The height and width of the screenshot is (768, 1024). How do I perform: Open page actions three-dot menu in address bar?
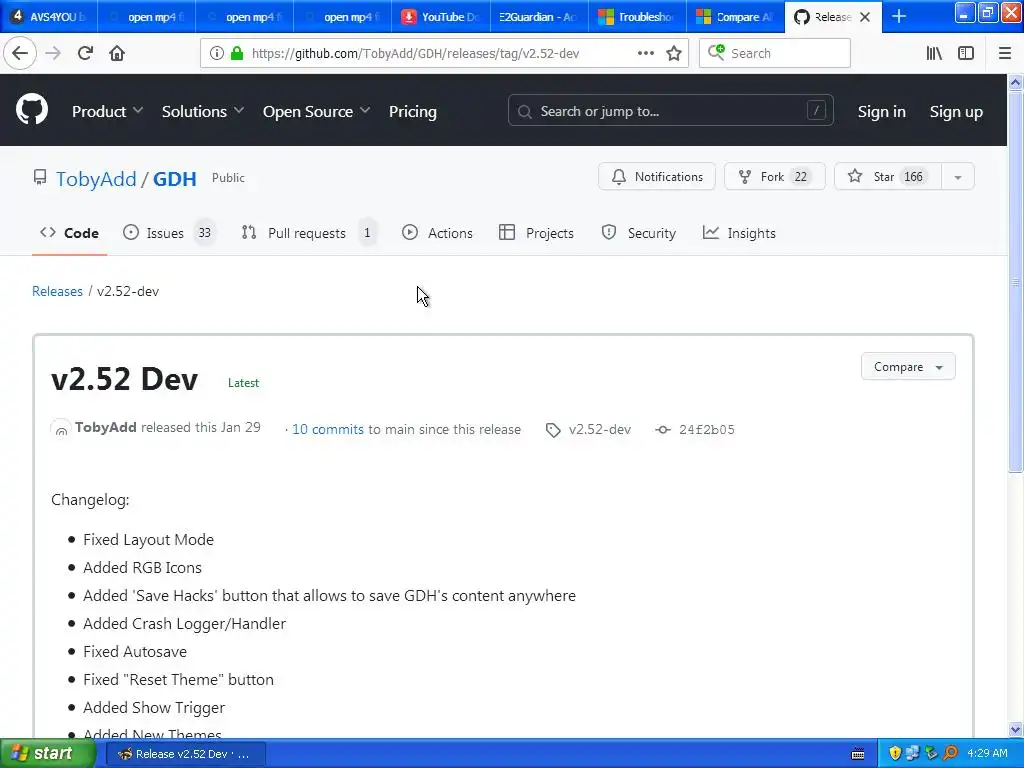click(645, 53)
